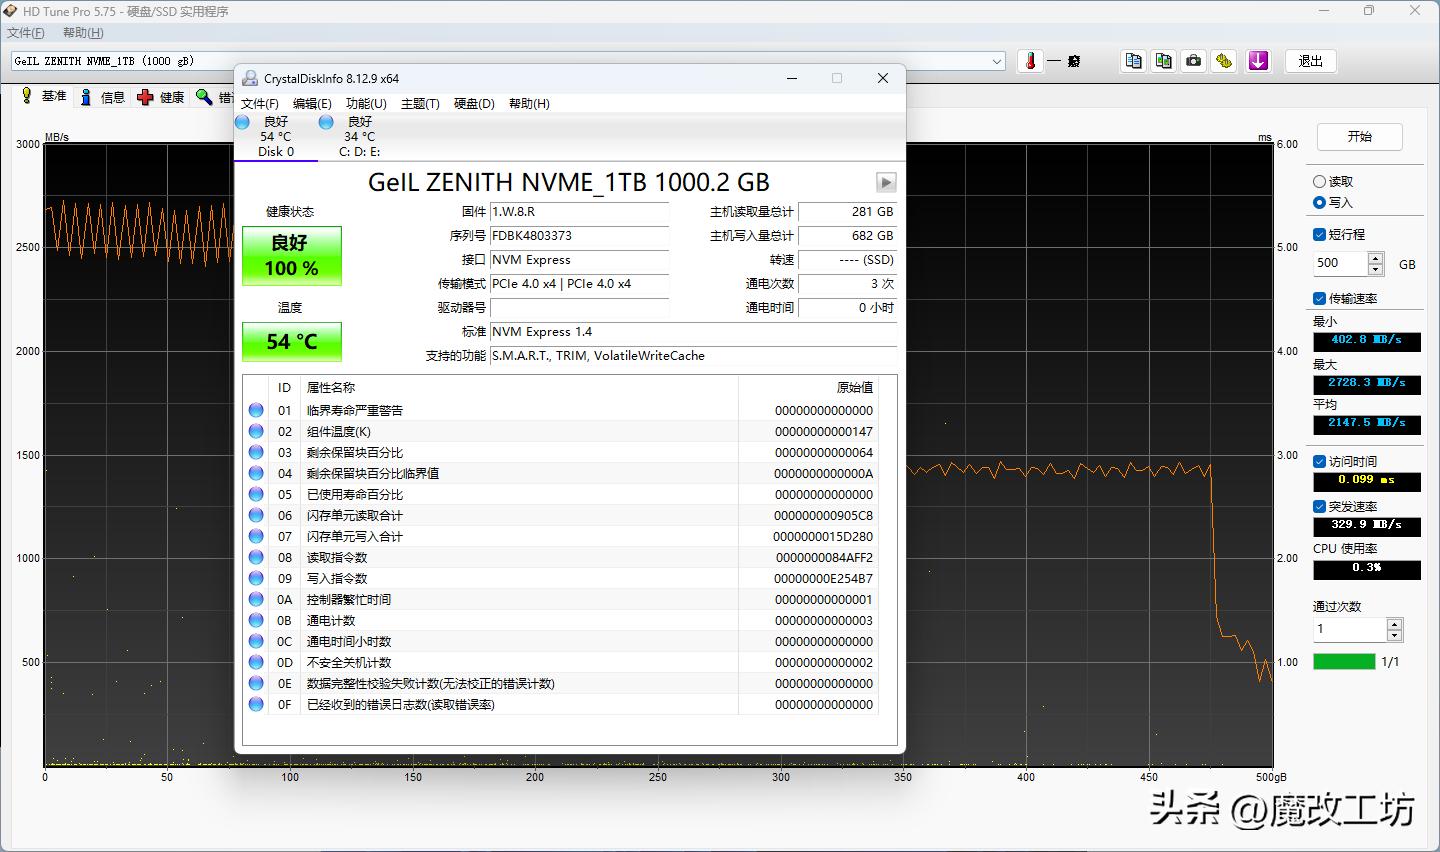Click the next-disk arrow beside GeIL title
Image resolution: width=1440 pixels, height=852 pixels.
(x=886, y=182)
